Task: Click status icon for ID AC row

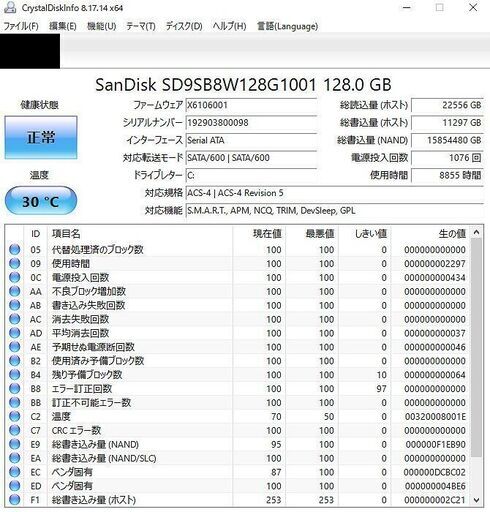Action: [14, 319]
